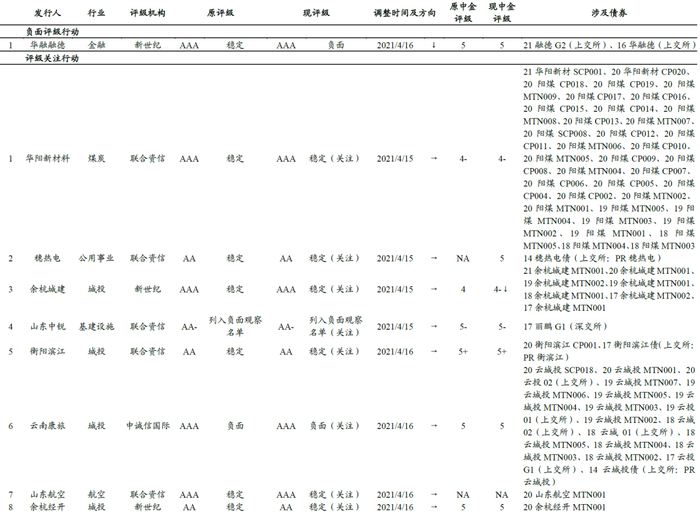Screen dimensions: 700x519
Task: Select issuer name 山东中锐
Action: [x=47, y=327]
